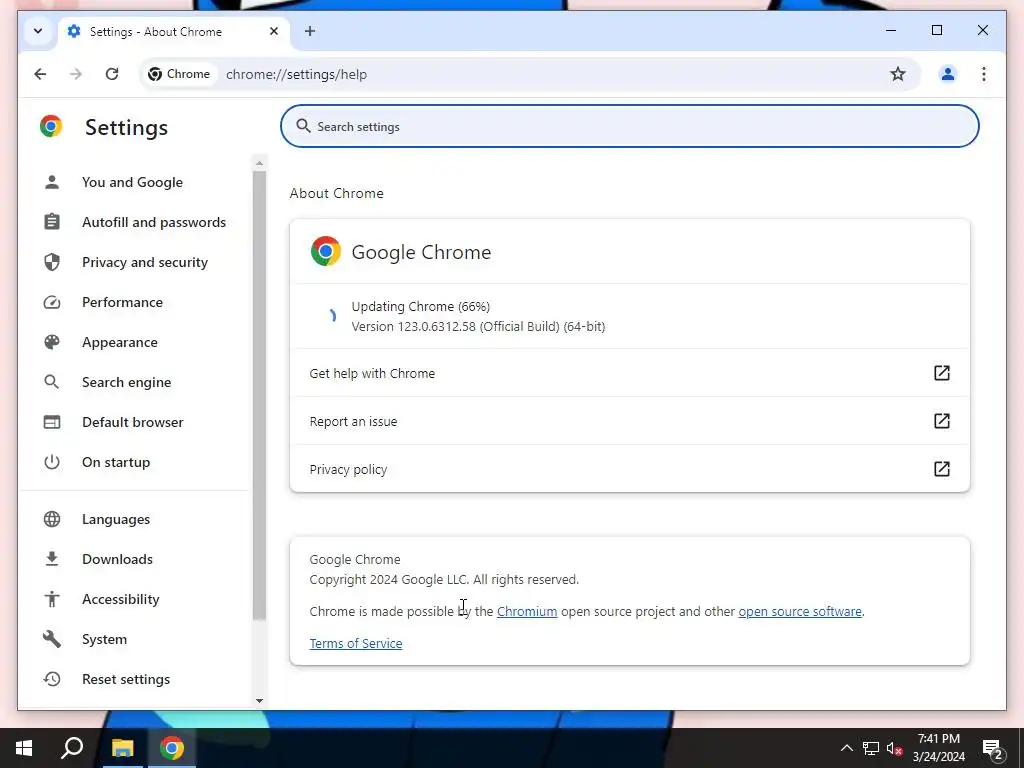This screenshot has height=768, width=1024.
Task: Open the three-dot Chrome menu
Action: [984, 74]
